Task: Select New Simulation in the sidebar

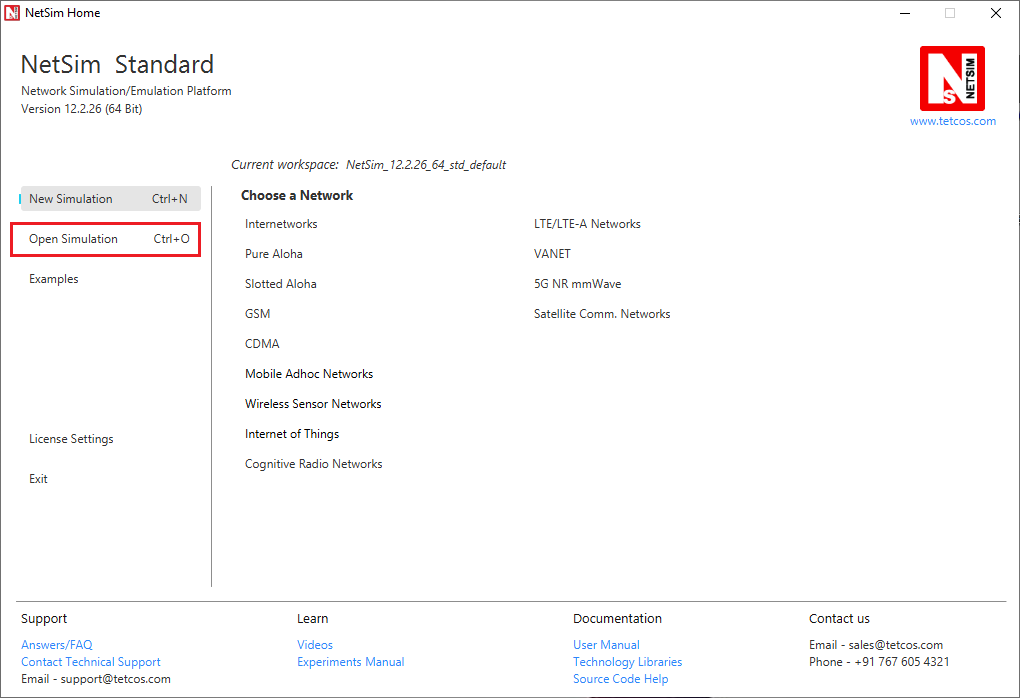Action: [111, 198]
